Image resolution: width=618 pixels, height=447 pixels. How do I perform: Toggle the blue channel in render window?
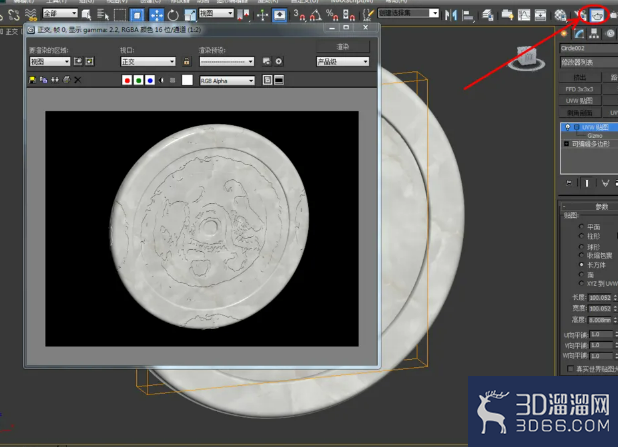point(150,80)
